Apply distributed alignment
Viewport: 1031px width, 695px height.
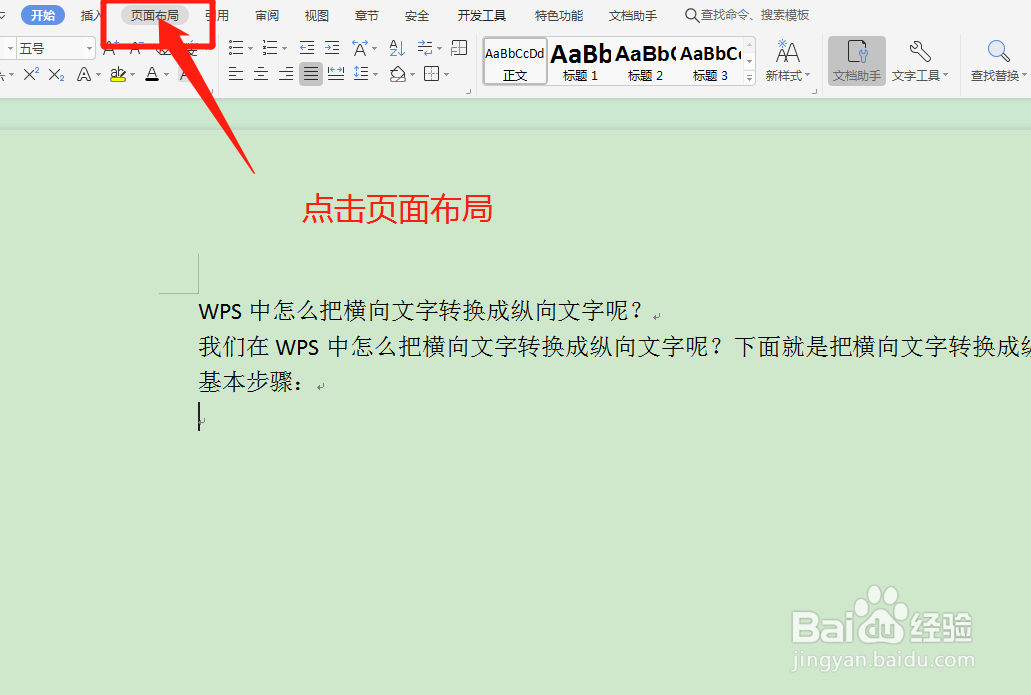[x=336, y=74]
